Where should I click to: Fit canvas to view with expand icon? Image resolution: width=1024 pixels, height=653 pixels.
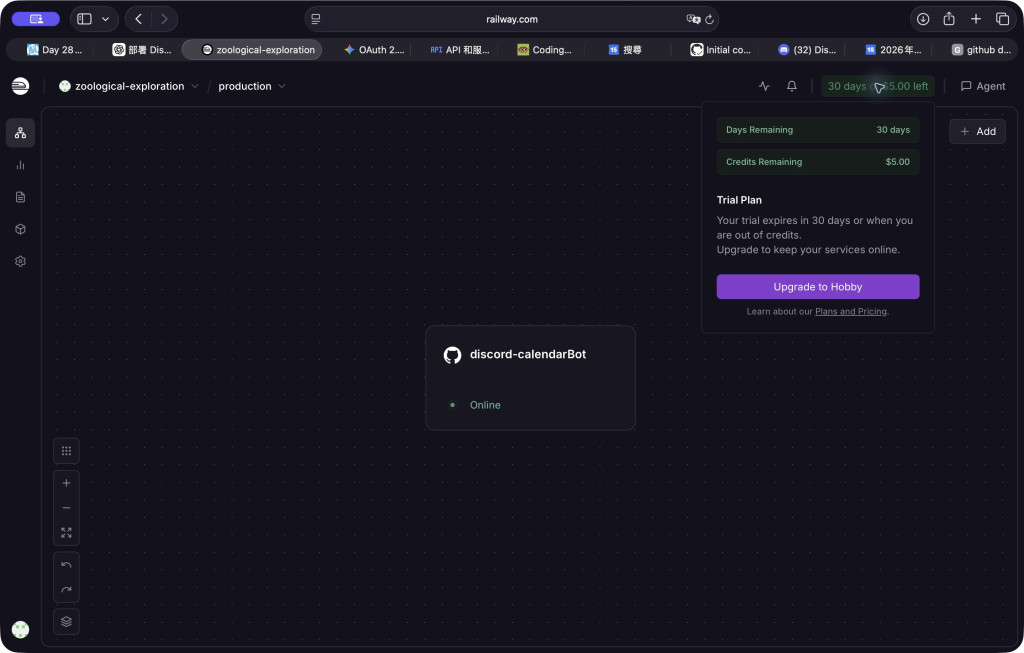(66, 532)
